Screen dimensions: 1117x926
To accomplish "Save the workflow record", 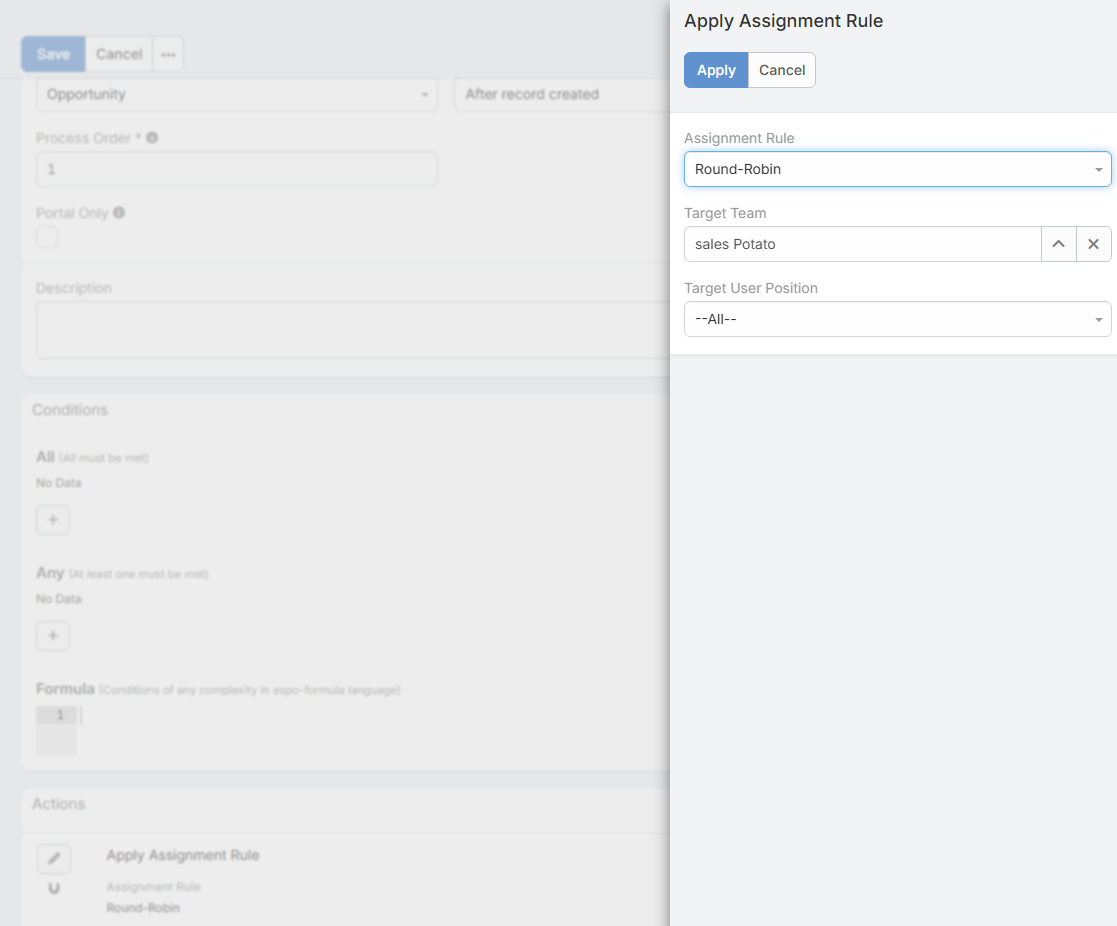I will point(53,54).
